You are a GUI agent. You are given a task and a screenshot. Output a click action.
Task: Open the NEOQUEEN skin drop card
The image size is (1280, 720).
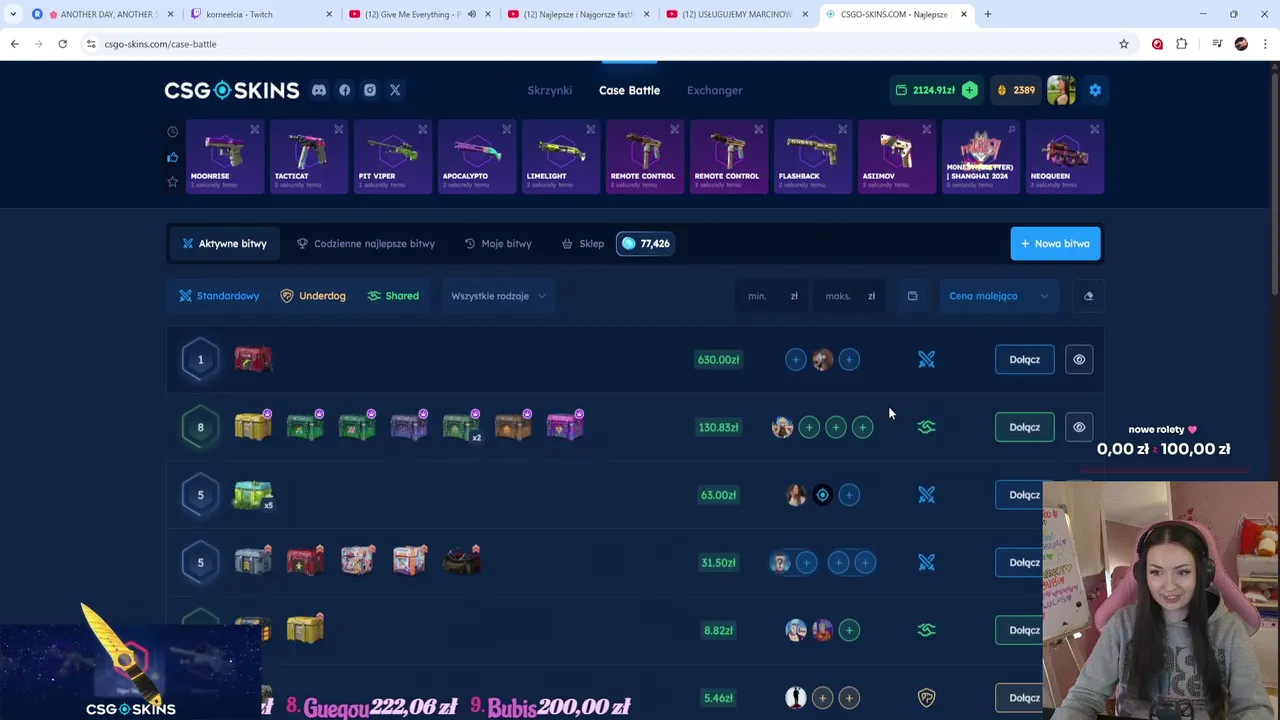coord(1065,157)
